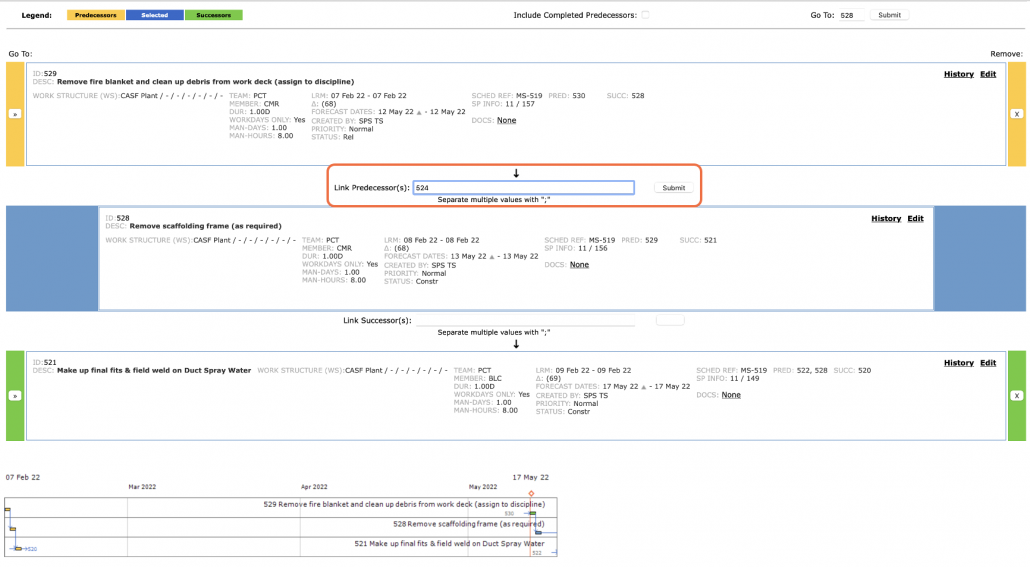Submit the top Go To value
Screen dimensions: 1030x567
click(889, 15)
